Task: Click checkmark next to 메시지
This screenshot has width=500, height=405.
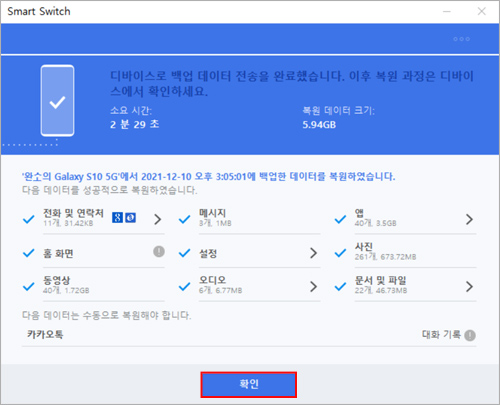Action: click(184, 219)
